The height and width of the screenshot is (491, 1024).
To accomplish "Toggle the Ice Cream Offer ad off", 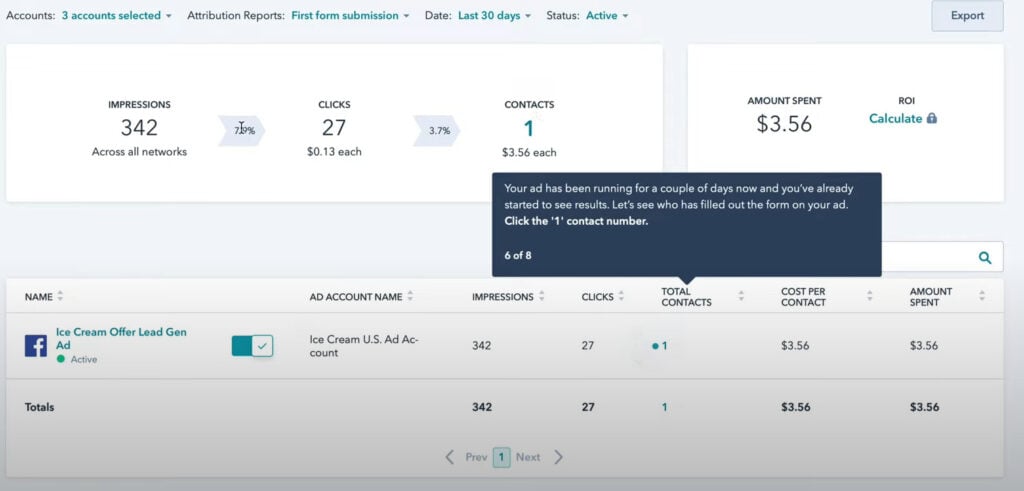I will tap(252, 346).
